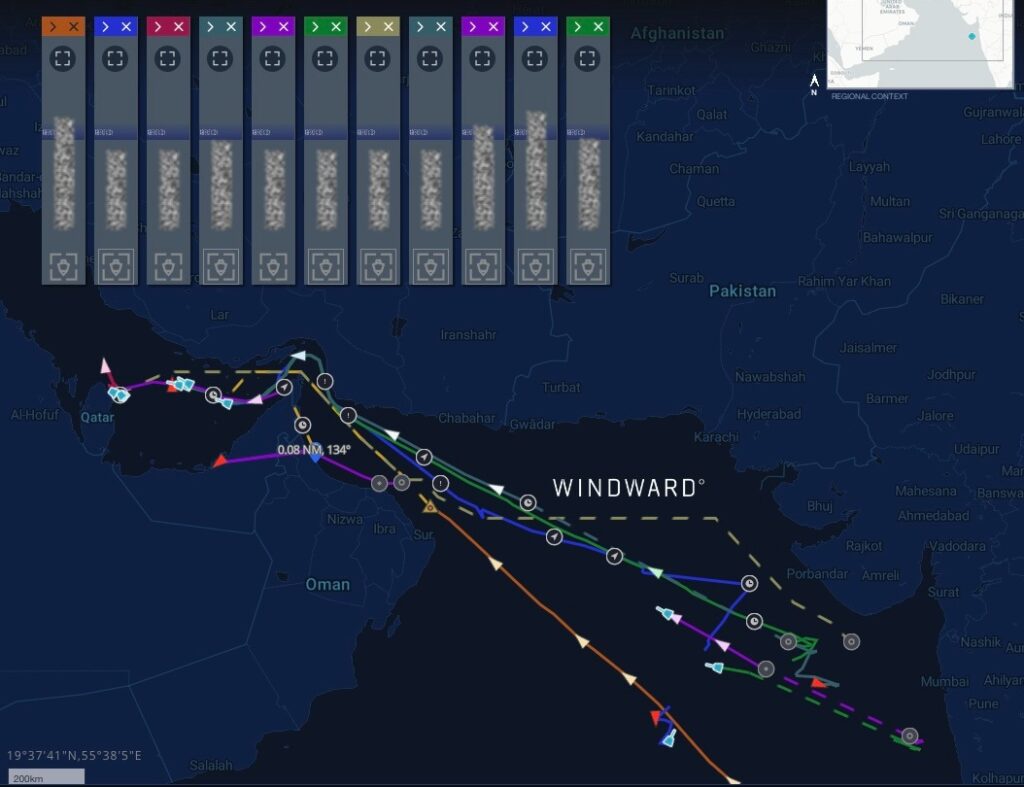Click the Pakistan country label
This screenshot has height=787, width=1024.
743,291
